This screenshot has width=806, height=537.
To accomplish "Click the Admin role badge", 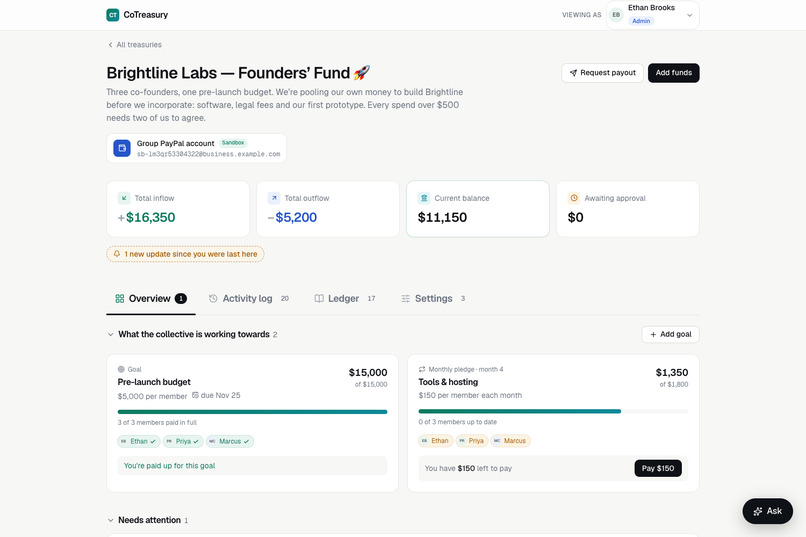I will tap(641, 21).
